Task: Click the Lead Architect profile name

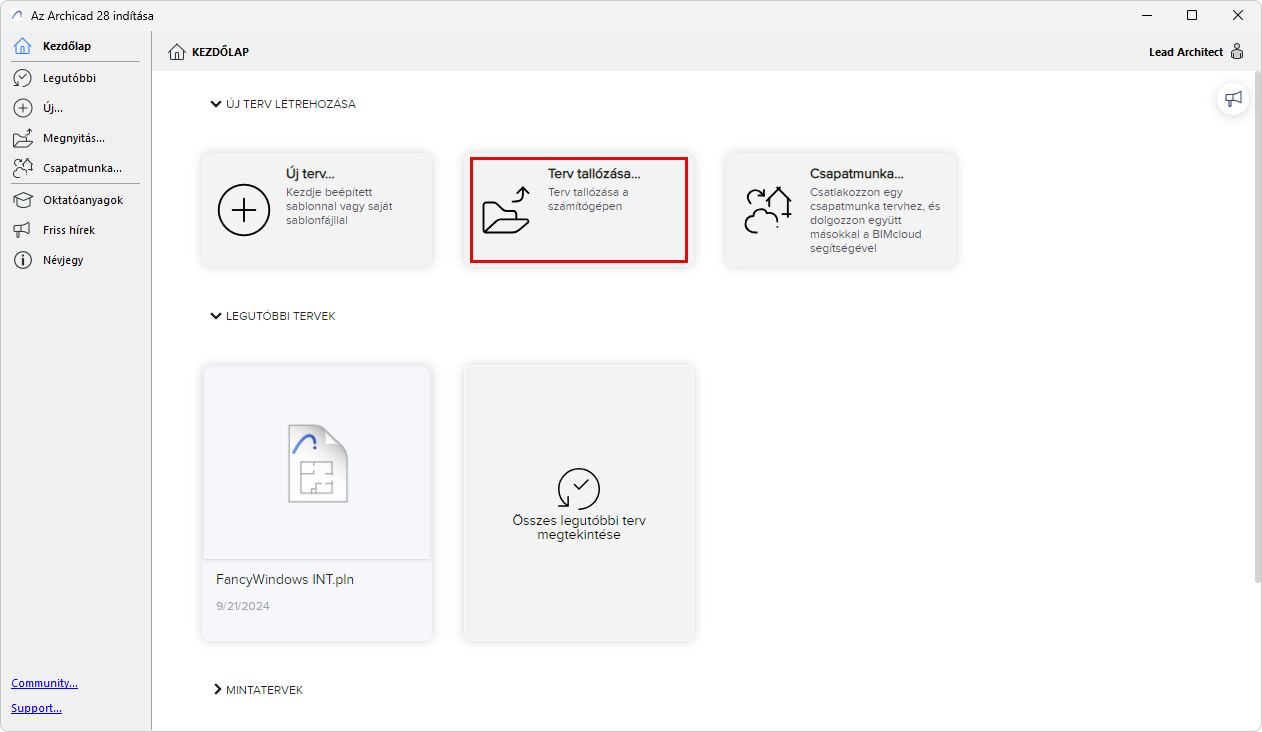Action: coord(1186,52)
